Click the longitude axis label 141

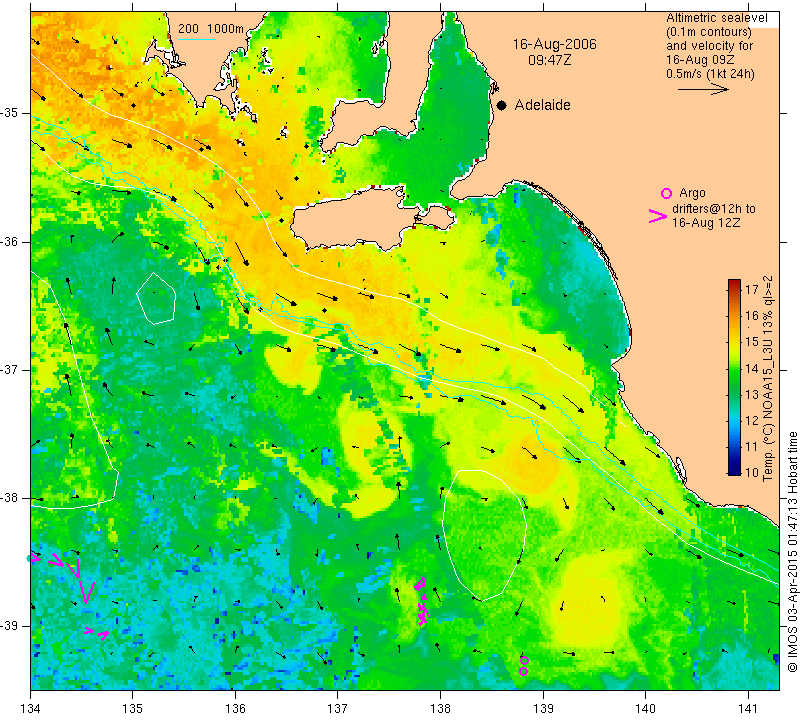pos(748,708)
